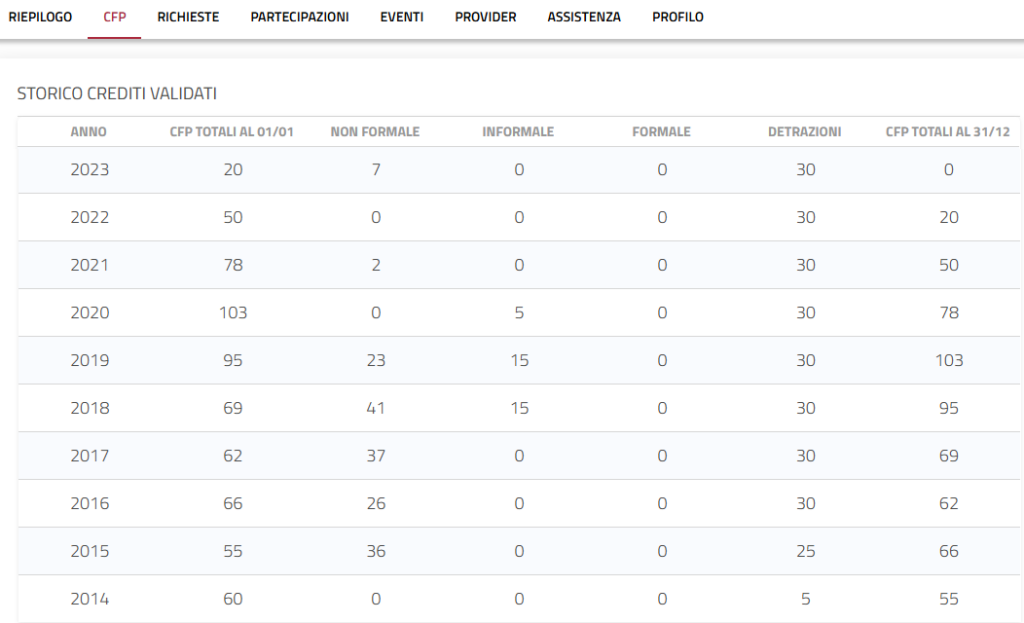Select the 2023 year cell
This screenshot has height=623, width=1024.
[89, 170]
